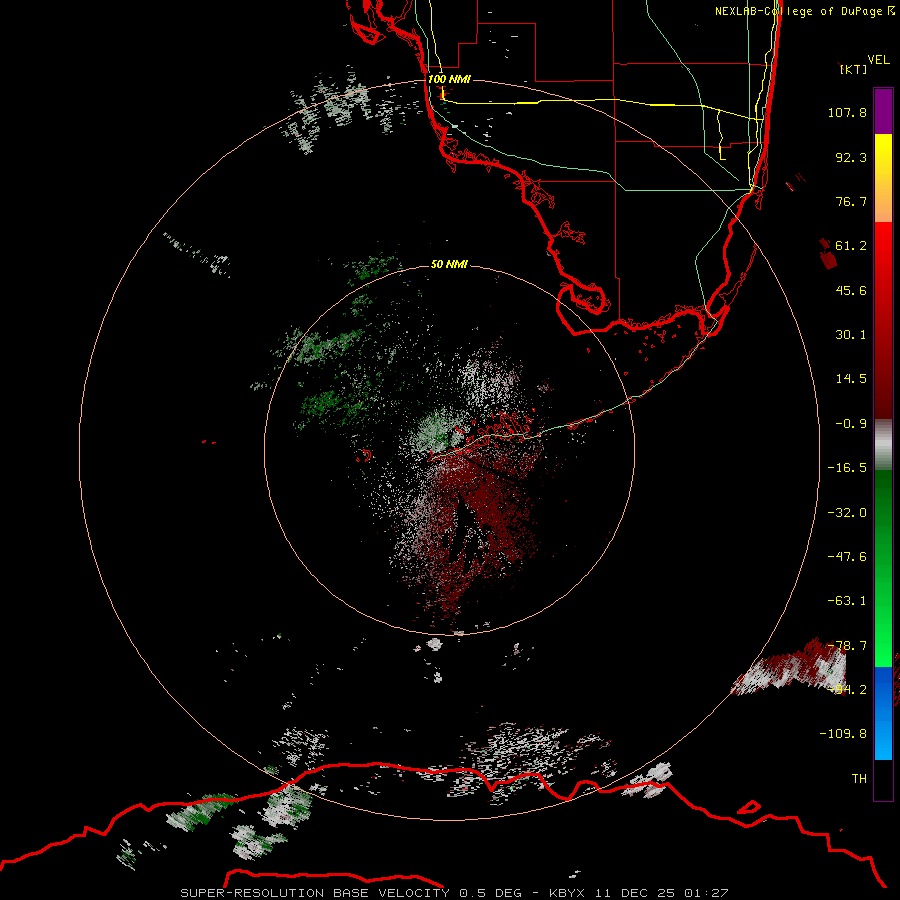Click the [KT] units label

point(854,69)
